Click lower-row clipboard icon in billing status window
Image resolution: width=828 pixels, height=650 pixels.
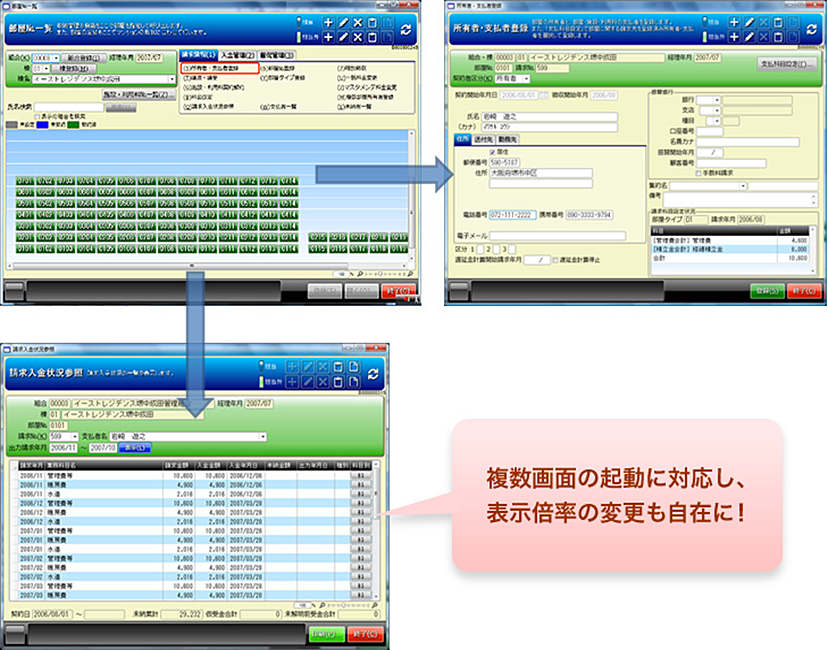tap(338, 381)
